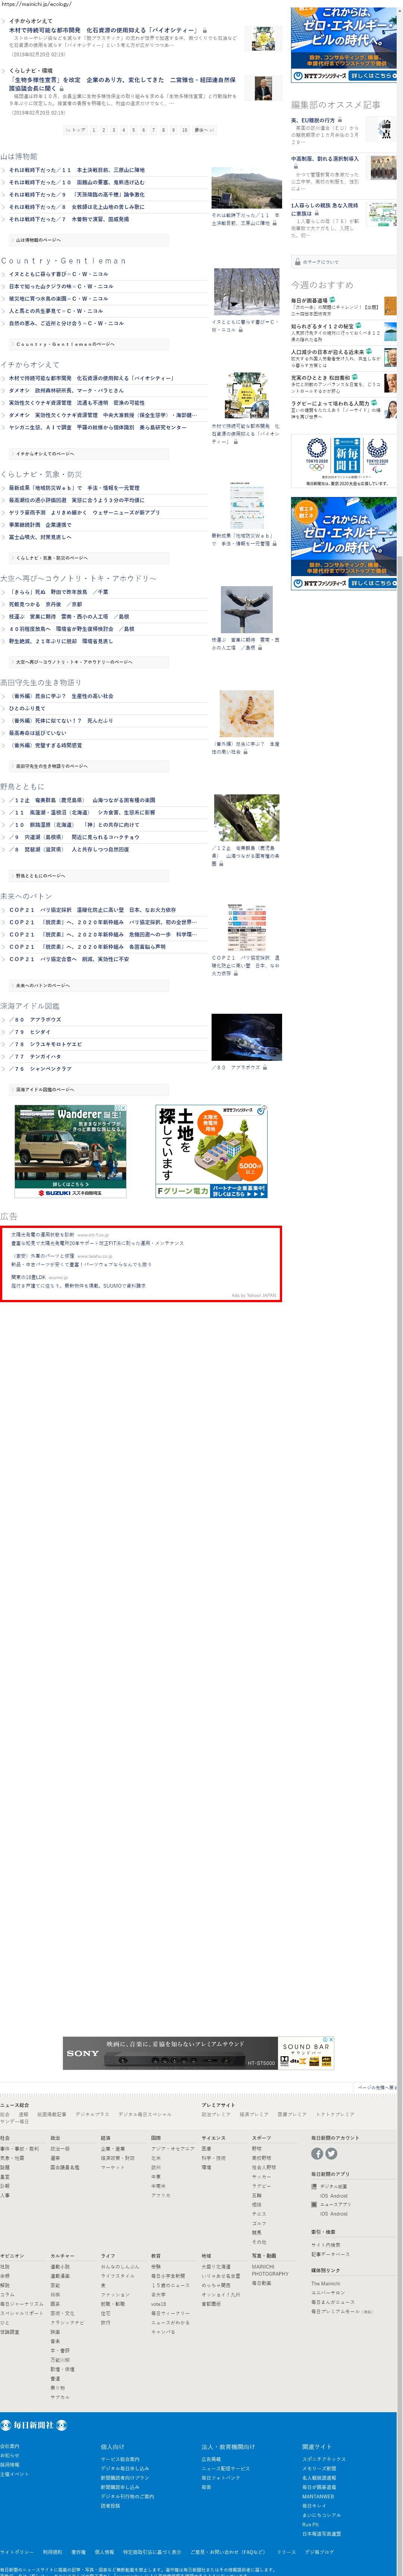This screenshot has height=2576, width=403.
Task: Open プレミアサイト heading in footer
Action: 219,2105
